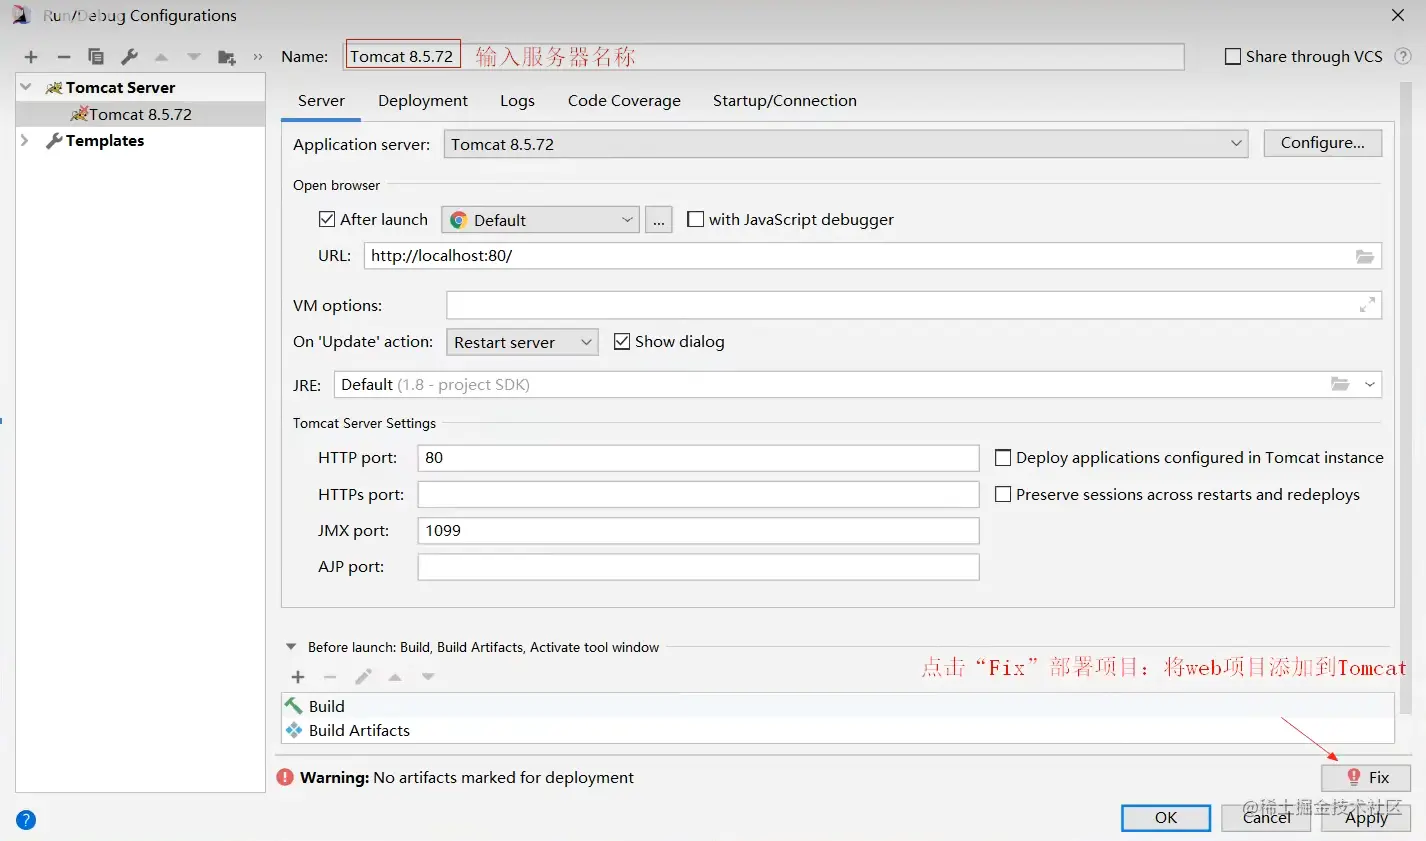
Task: Copy the selected configuration
Action: [x=96, y=57]
